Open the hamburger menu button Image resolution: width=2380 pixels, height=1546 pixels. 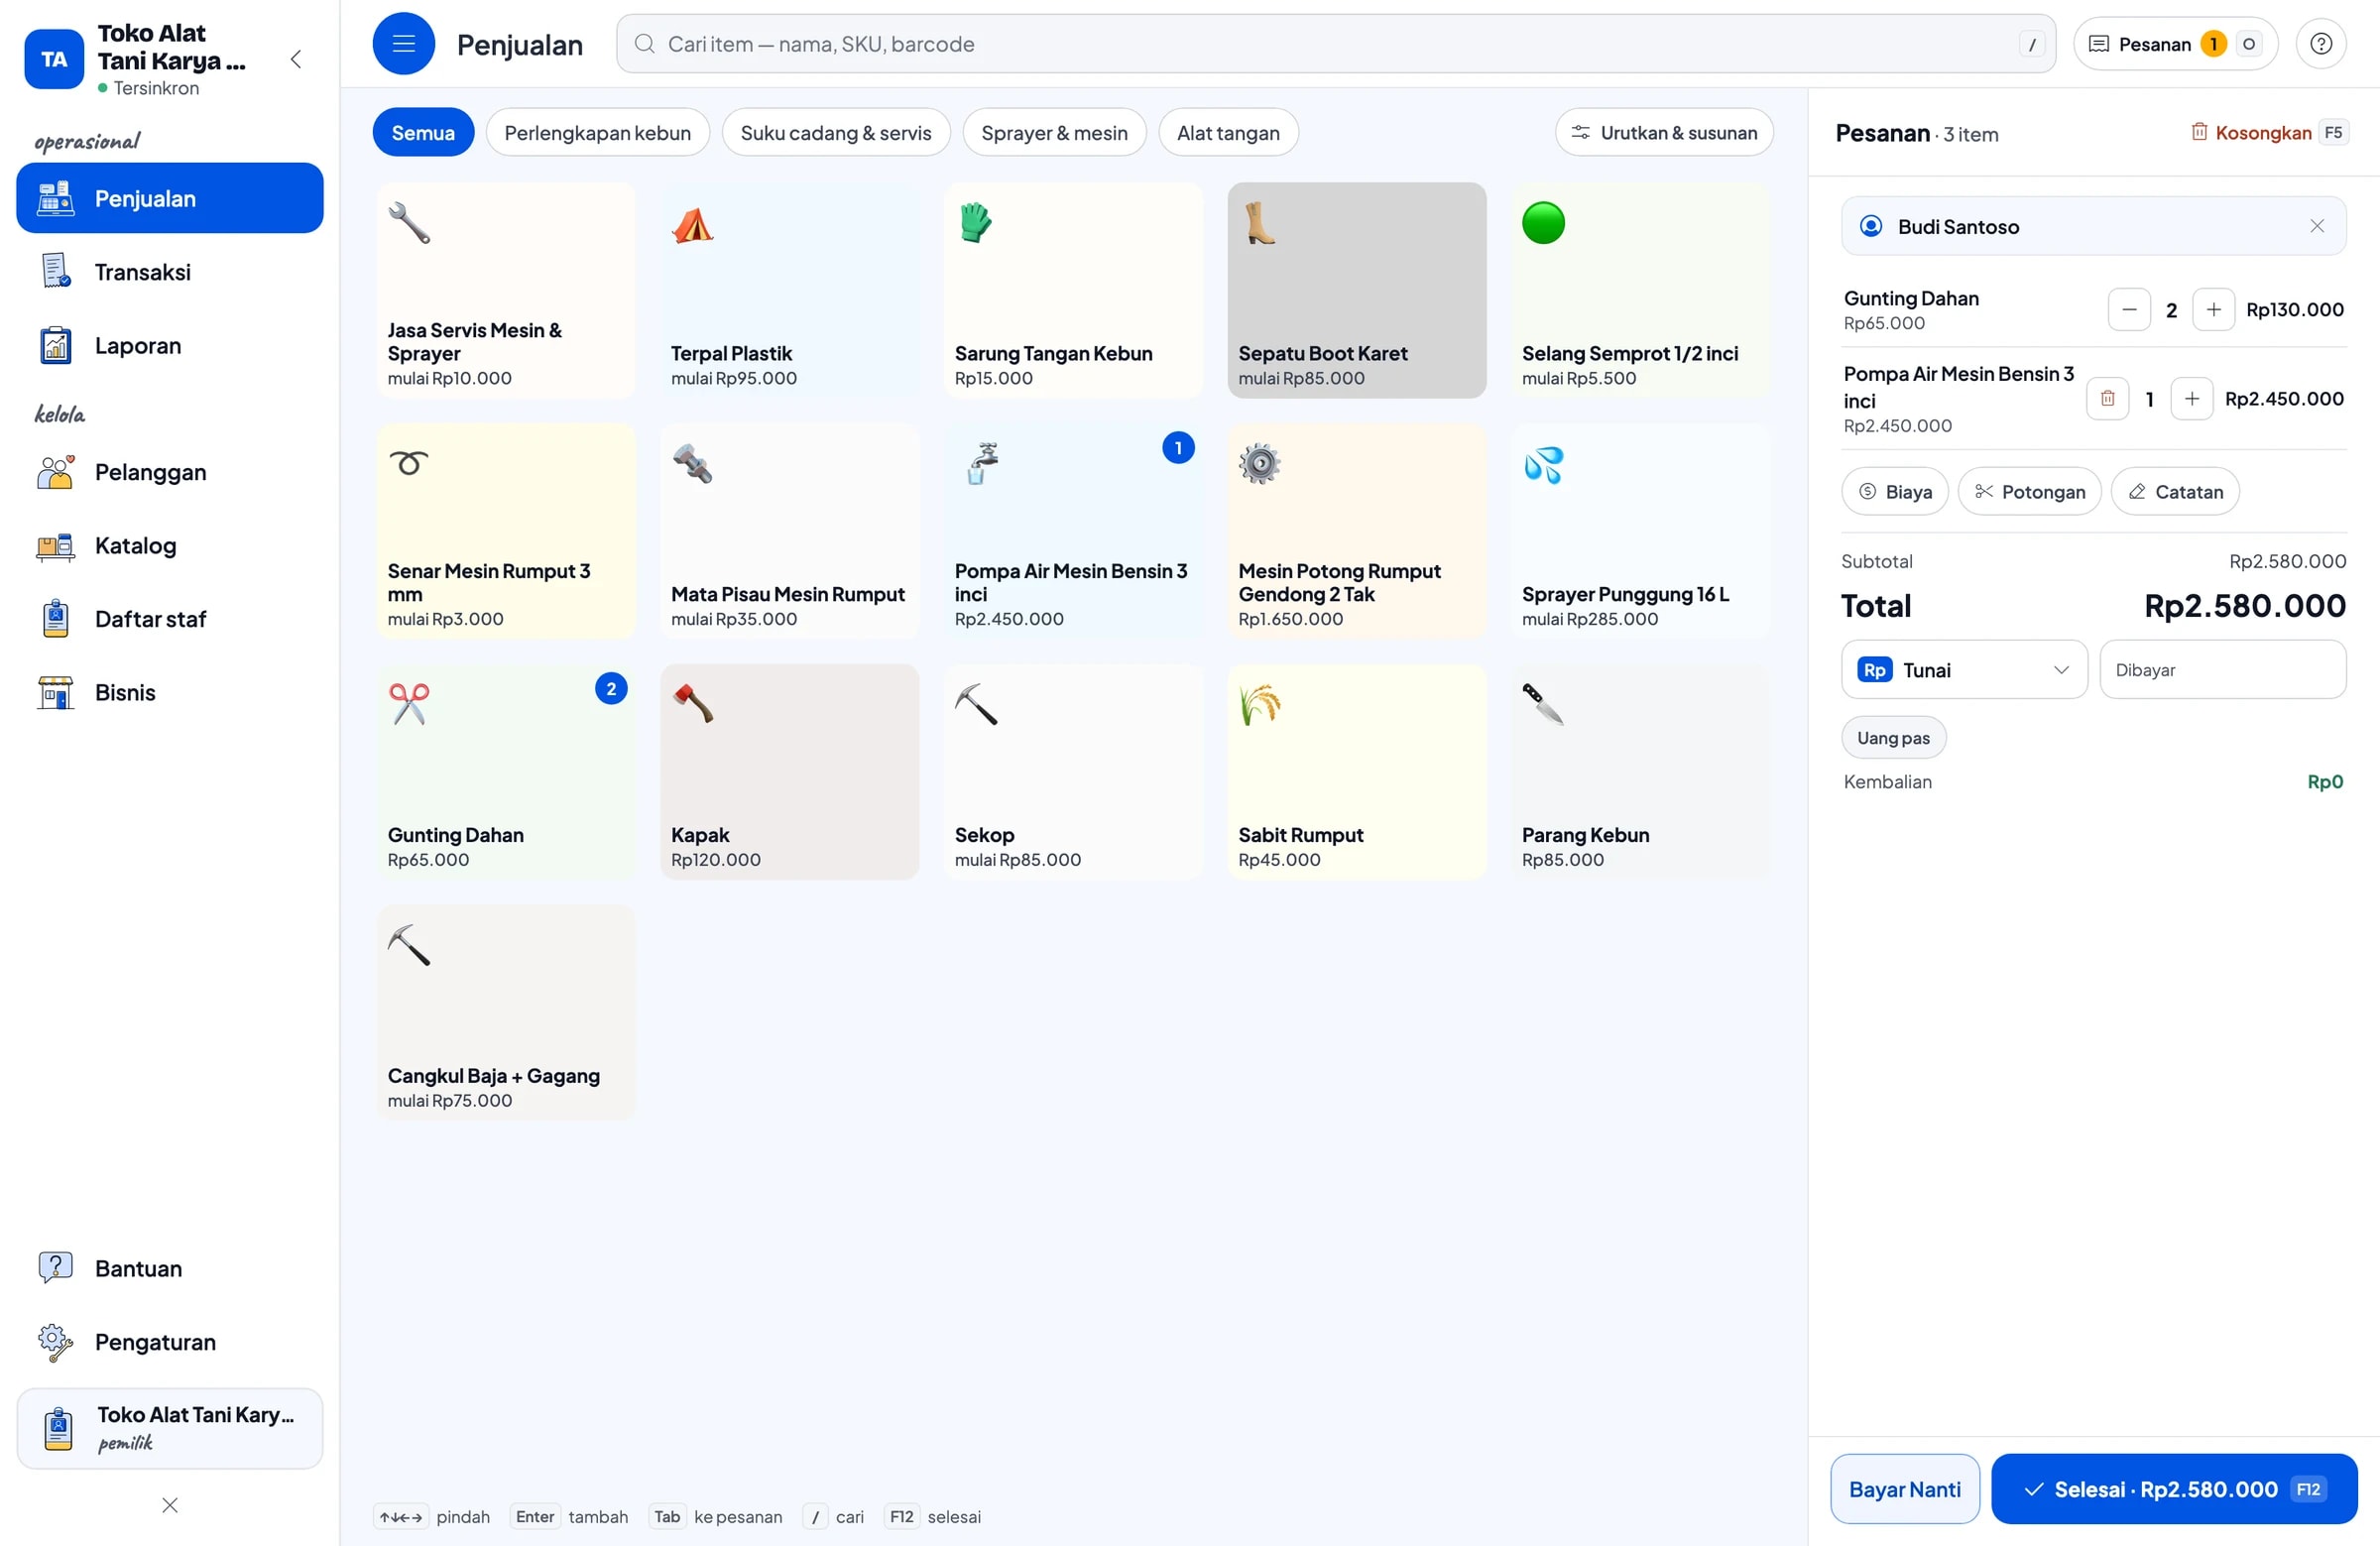pyautogui.click(x=403, y=44)
